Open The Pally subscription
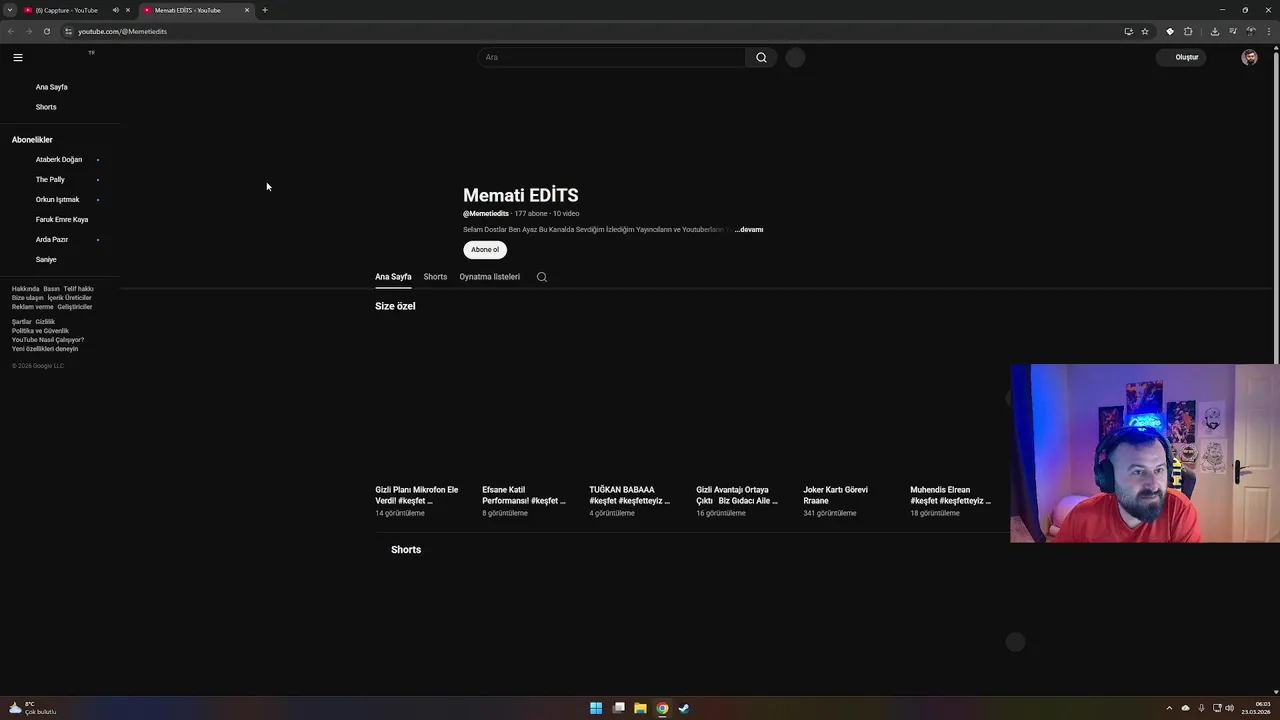1280x720 pixels. click(x=50, y=180)
